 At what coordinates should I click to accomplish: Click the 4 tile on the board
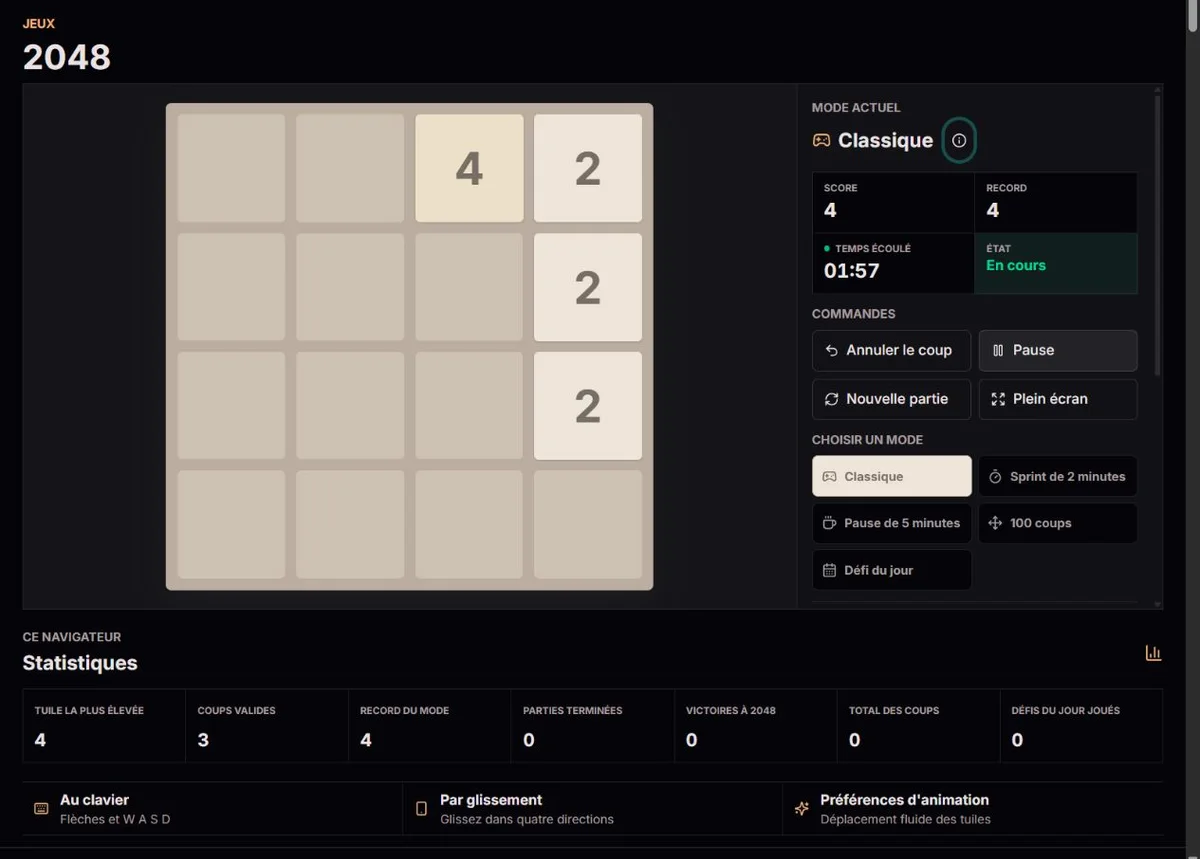pyautogui.click(x=469, y=168)
